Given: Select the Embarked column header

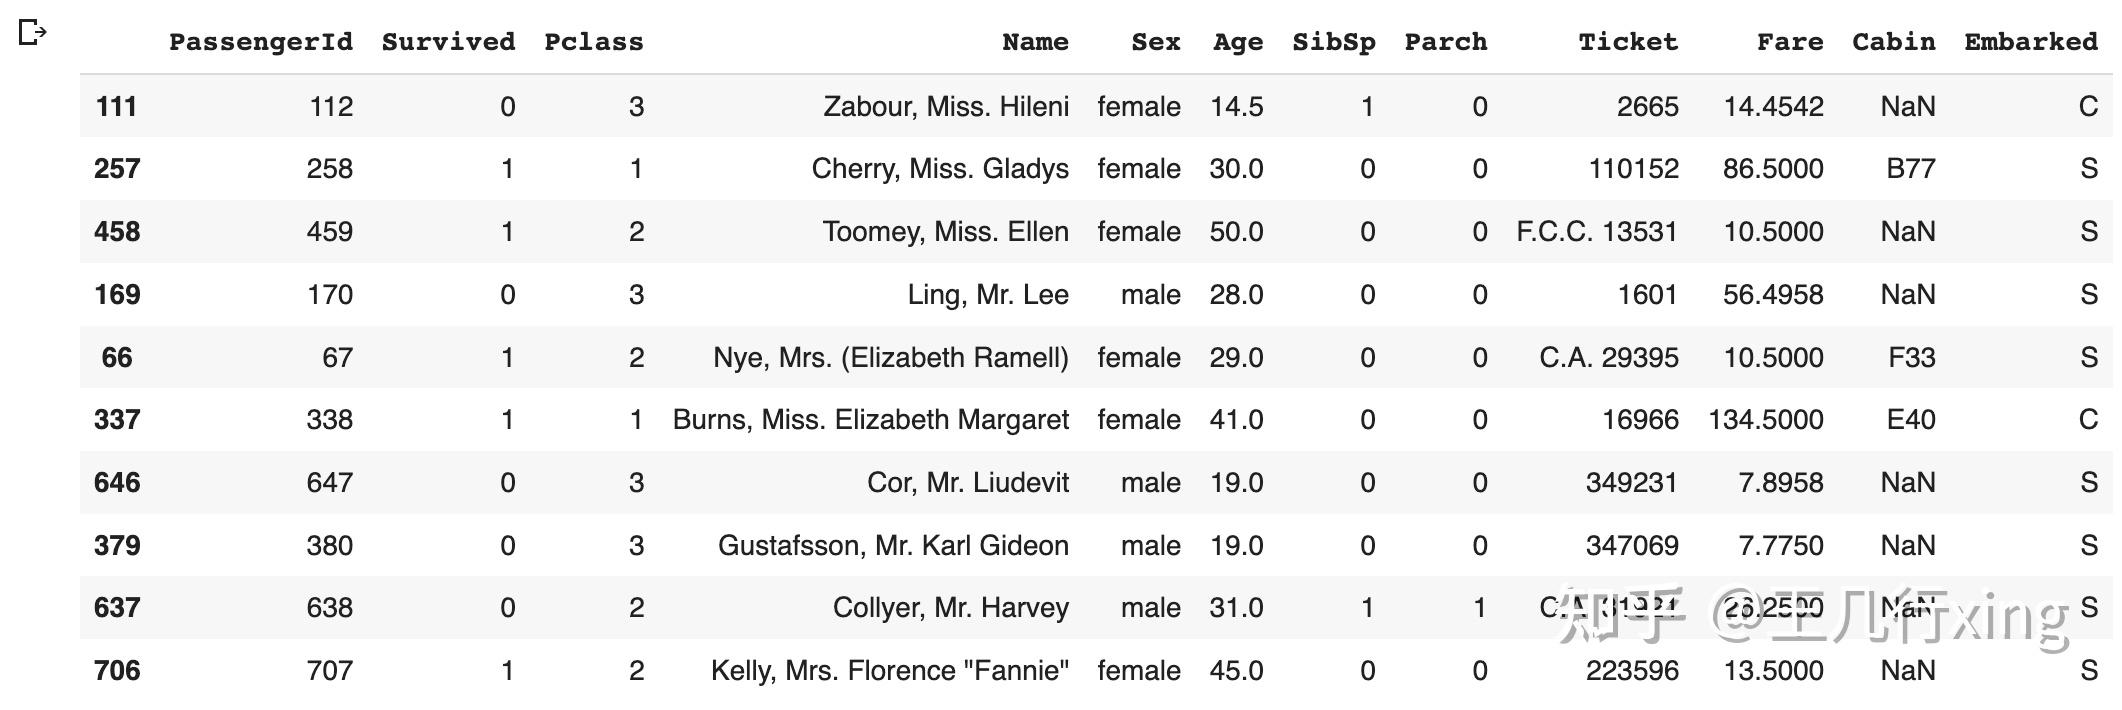Looking at the screenshot, I should (2030, 42).
